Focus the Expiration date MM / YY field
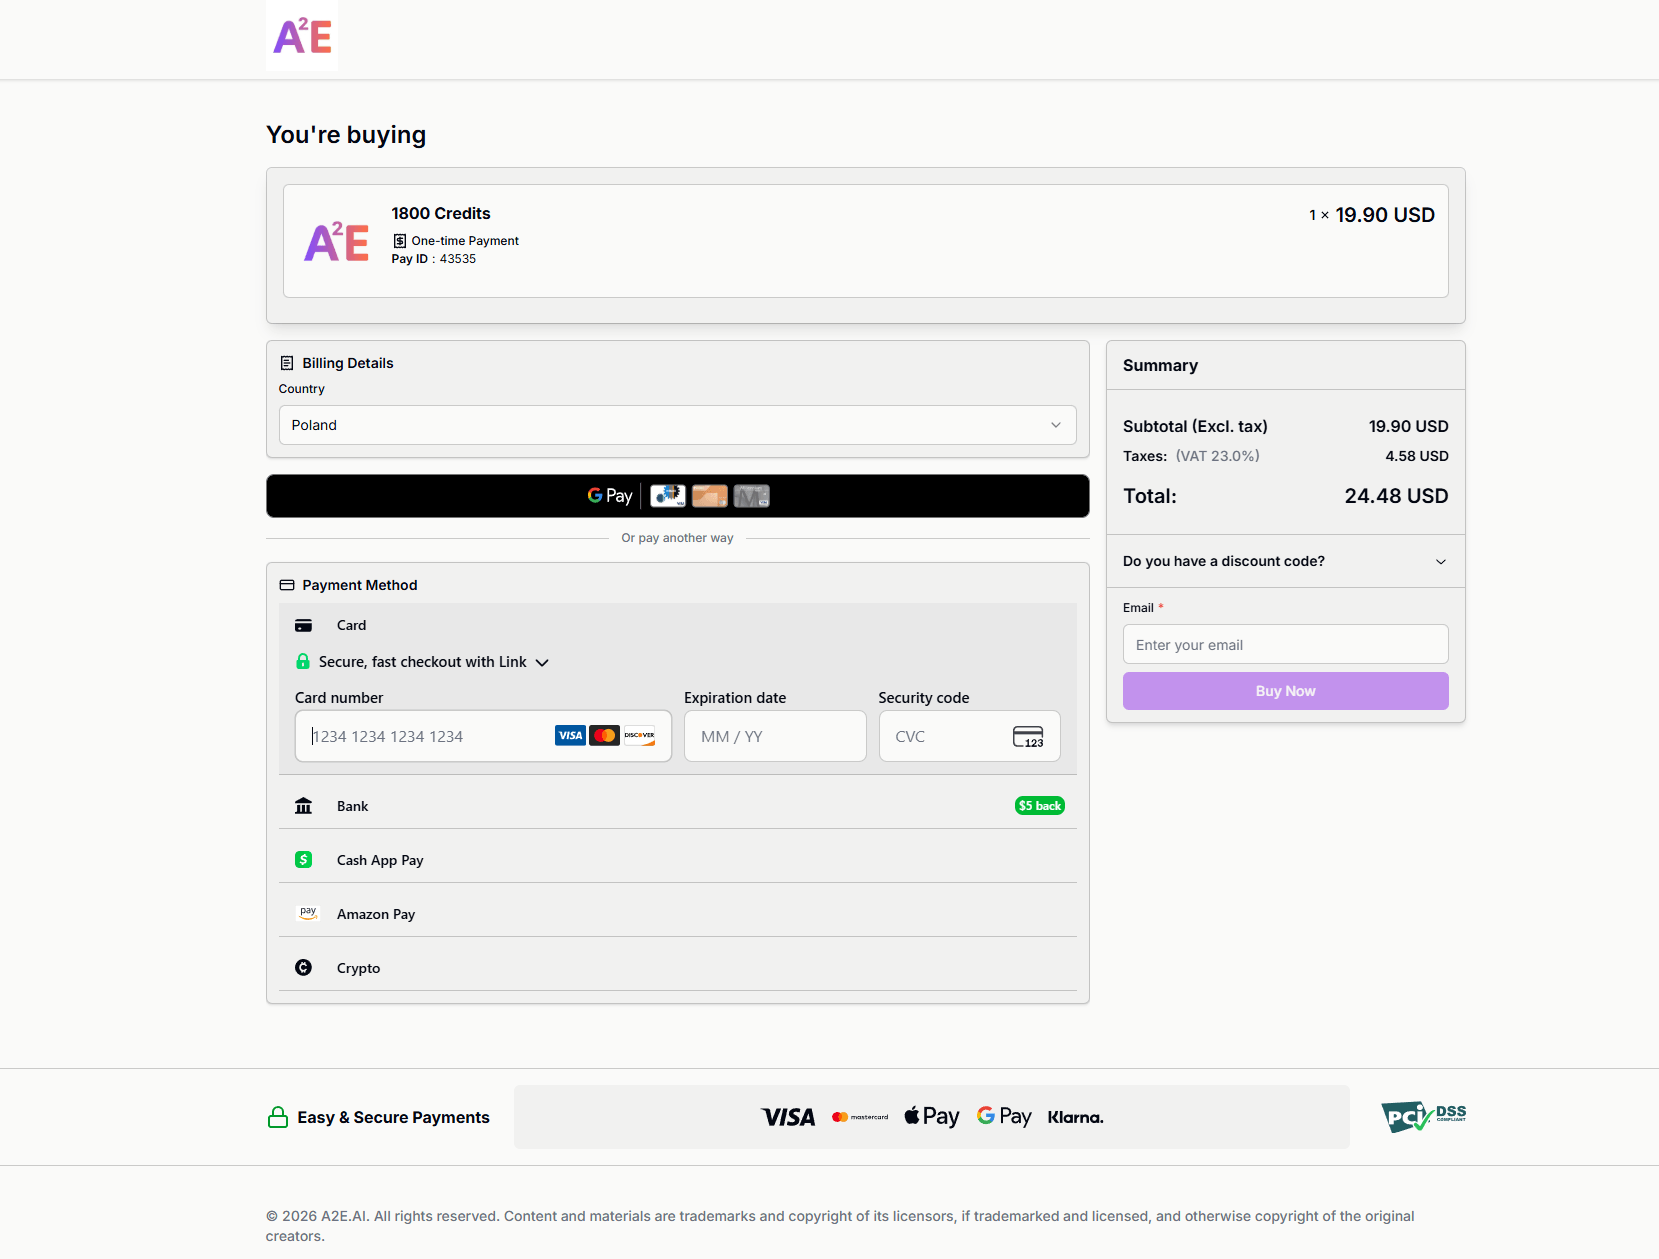This screenshot has height=1259, width=1659. pos(775,736)
